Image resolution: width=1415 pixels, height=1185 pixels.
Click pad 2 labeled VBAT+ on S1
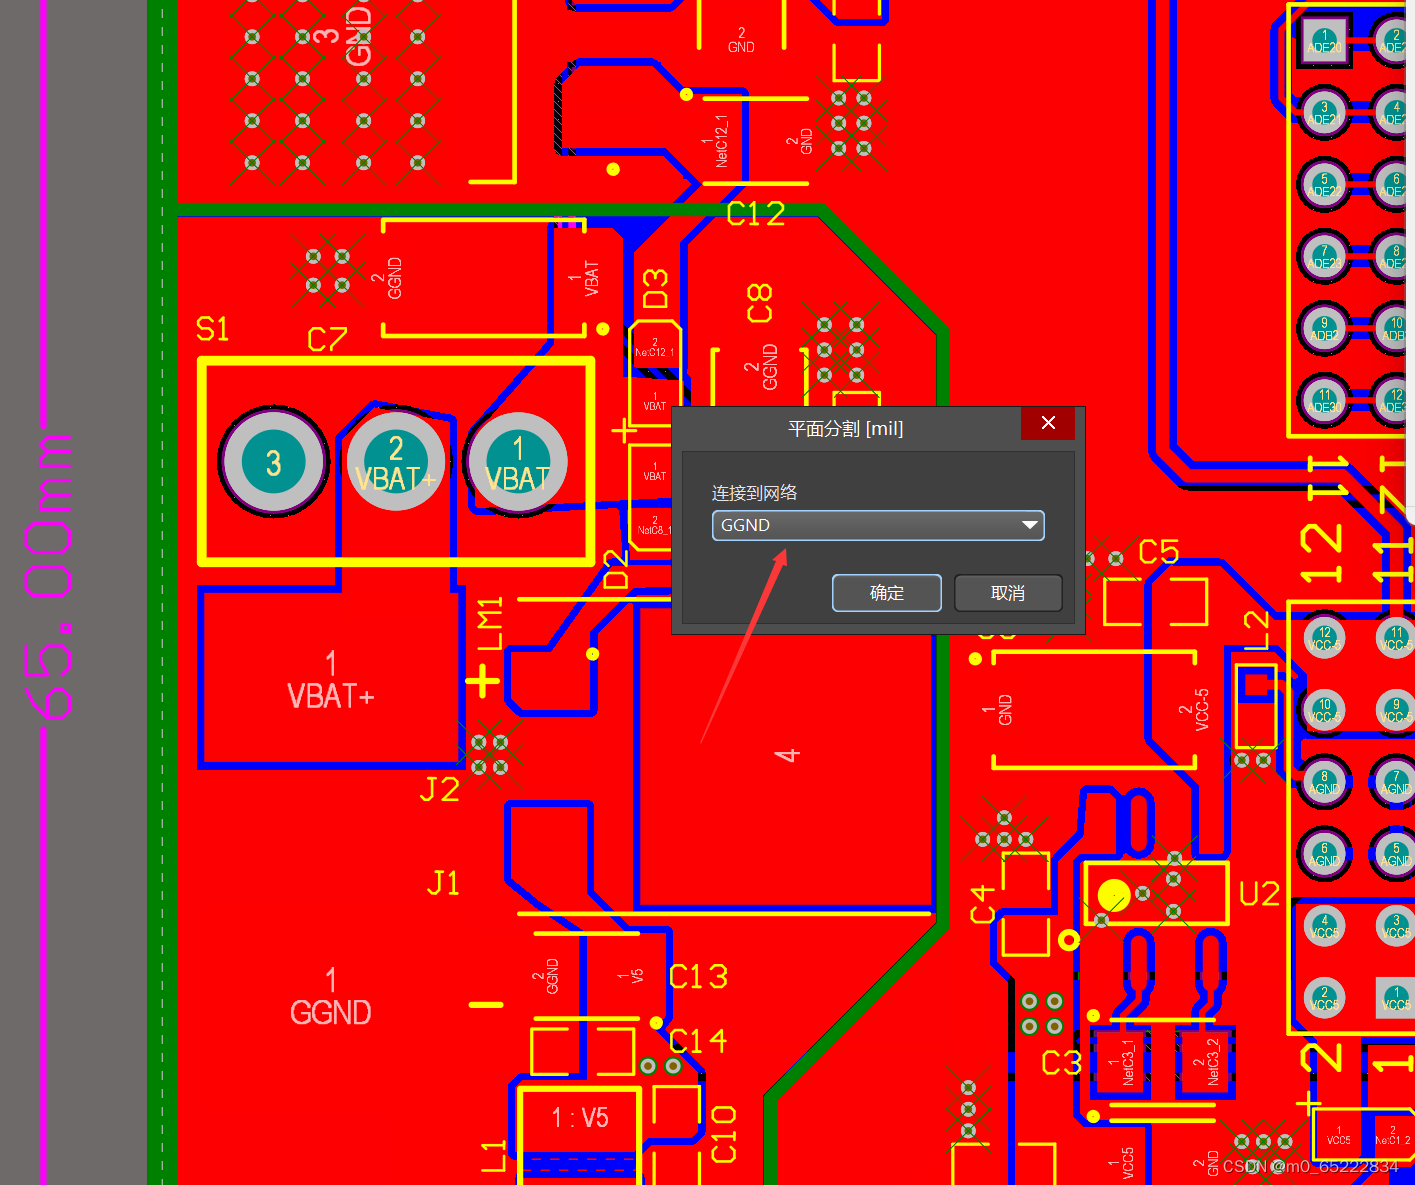395,462
